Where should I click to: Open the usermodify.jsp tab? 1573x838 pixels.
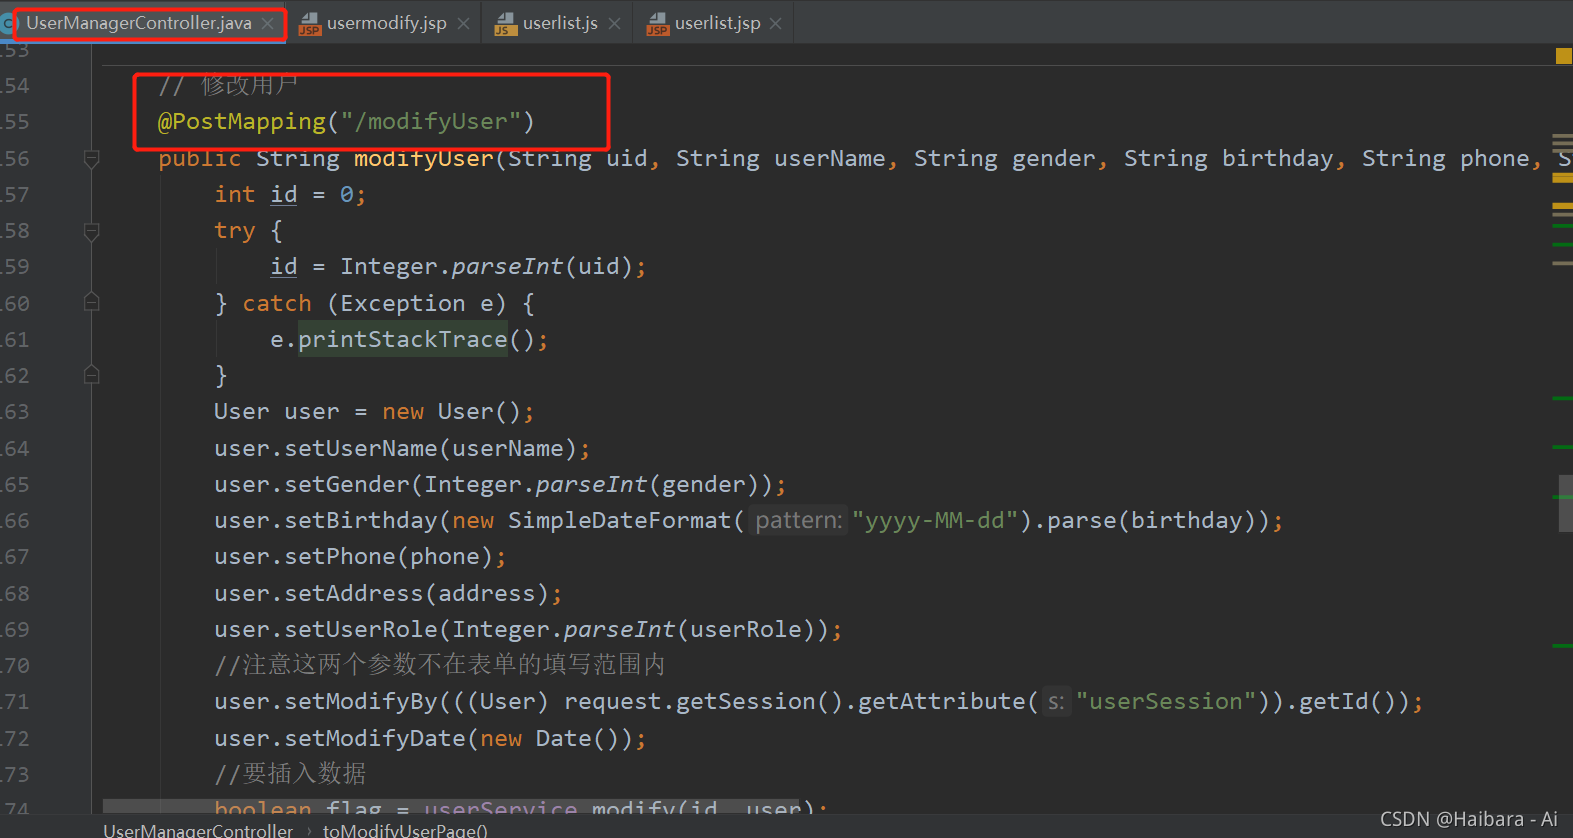click(386, 23)
